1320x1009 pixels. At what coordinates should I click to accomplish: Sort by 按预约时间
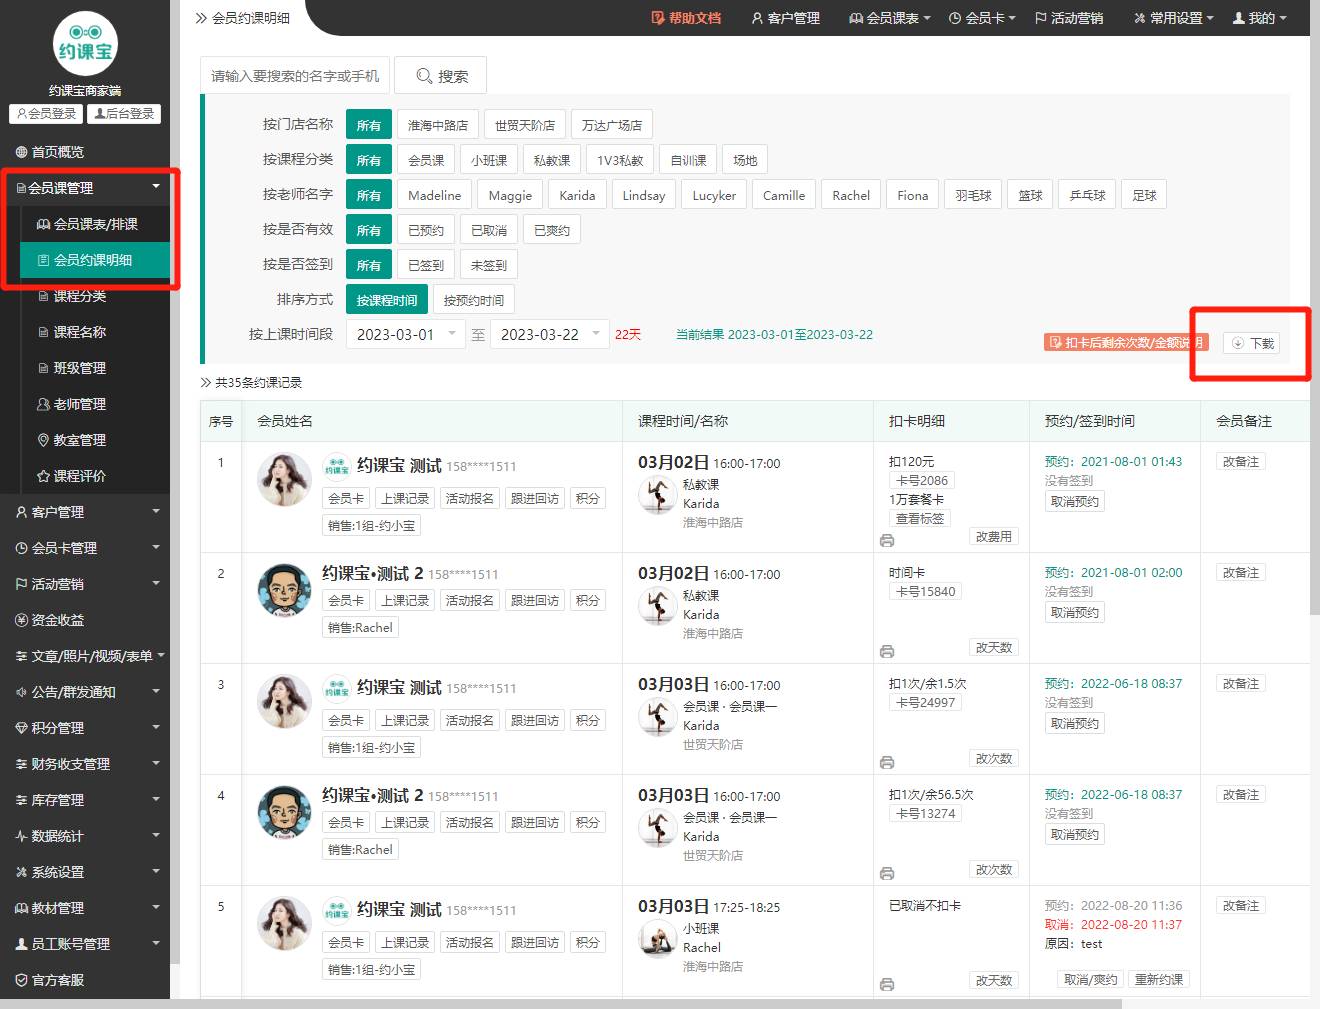(473, 300)
